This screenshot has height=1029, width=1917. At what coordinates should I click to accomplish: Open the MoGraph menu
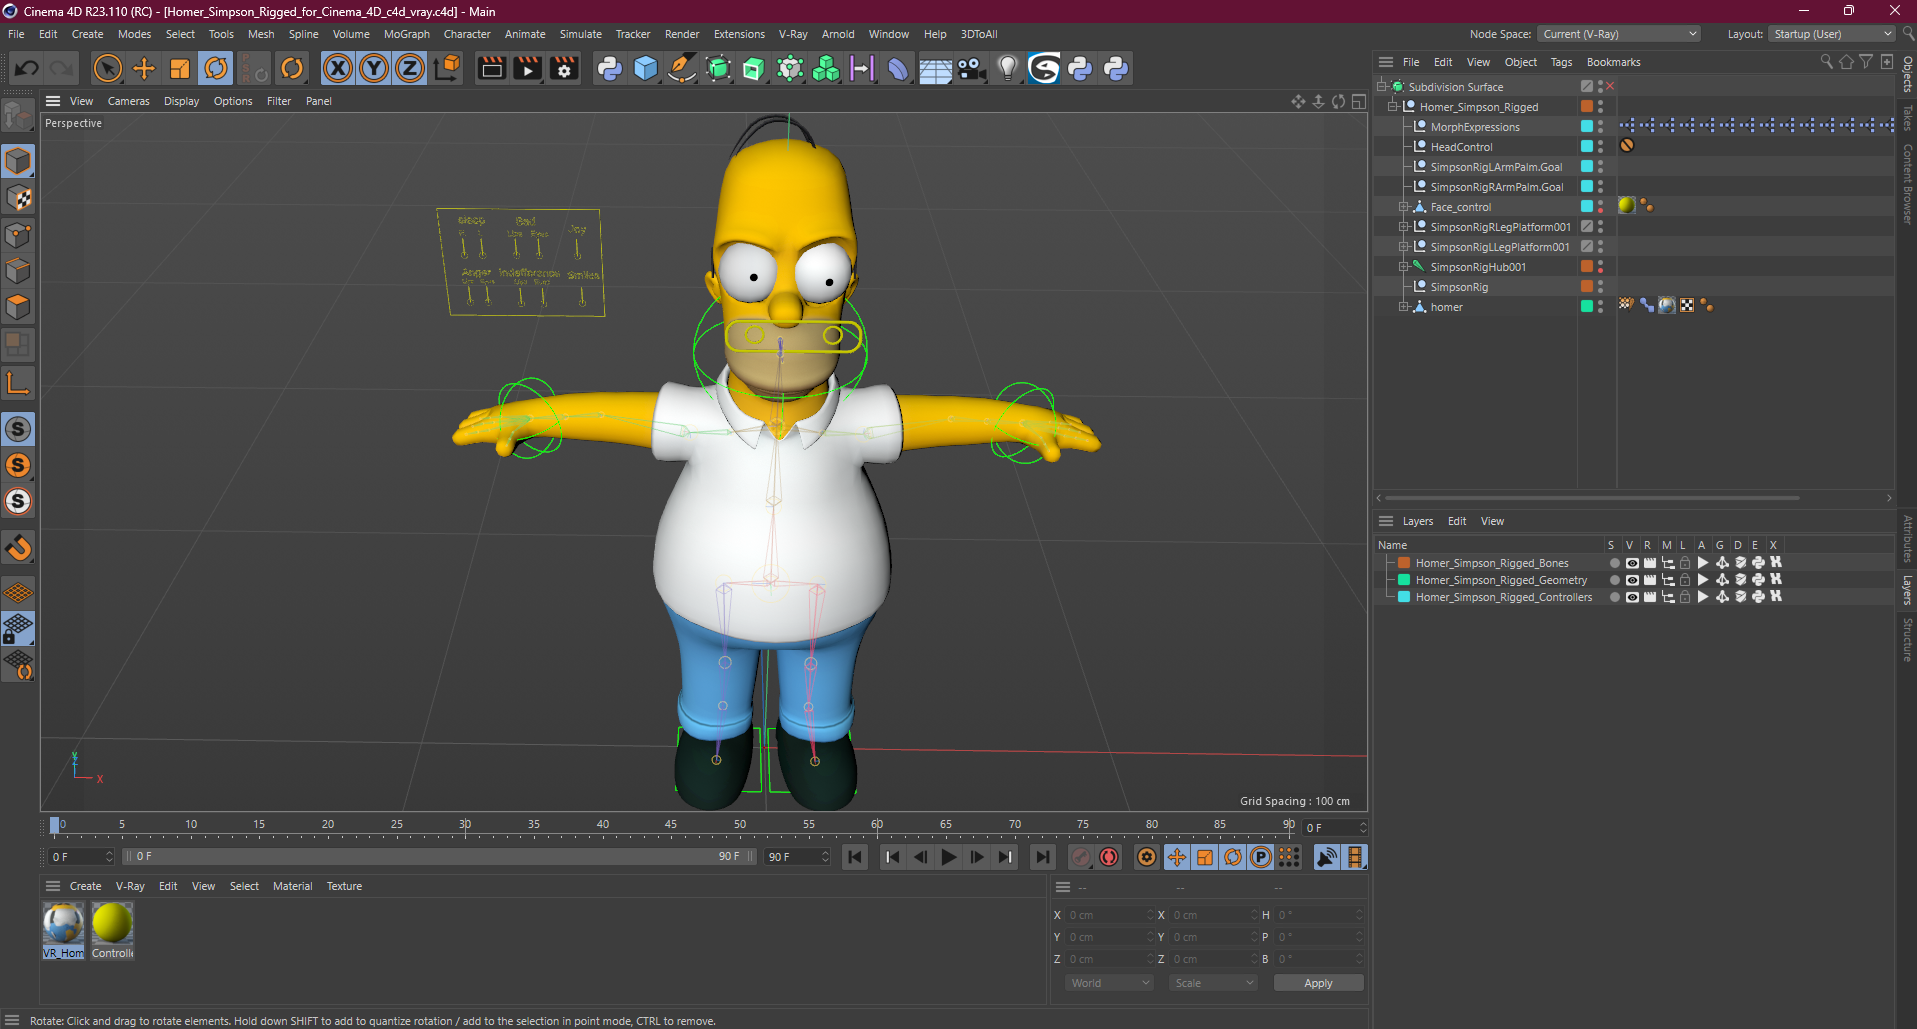coord(406,34)
